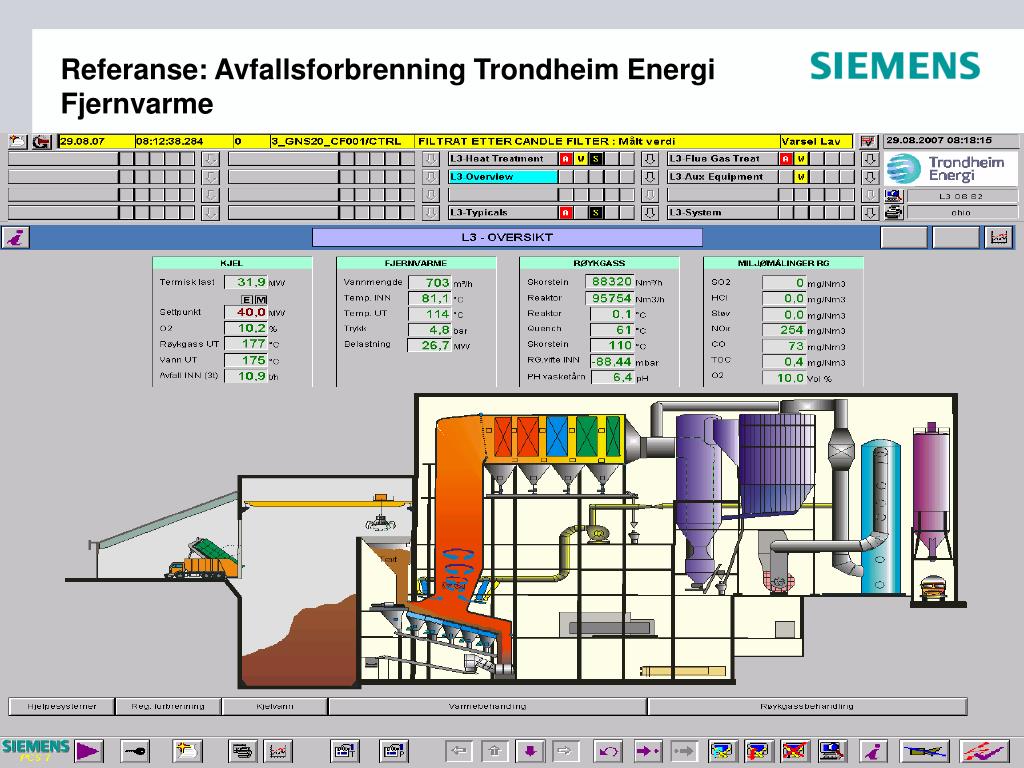This screenshot has width=1024, height=768.
Task: Expand the arrow beside L3-Aux Equipment
Action: click(869, 176)
